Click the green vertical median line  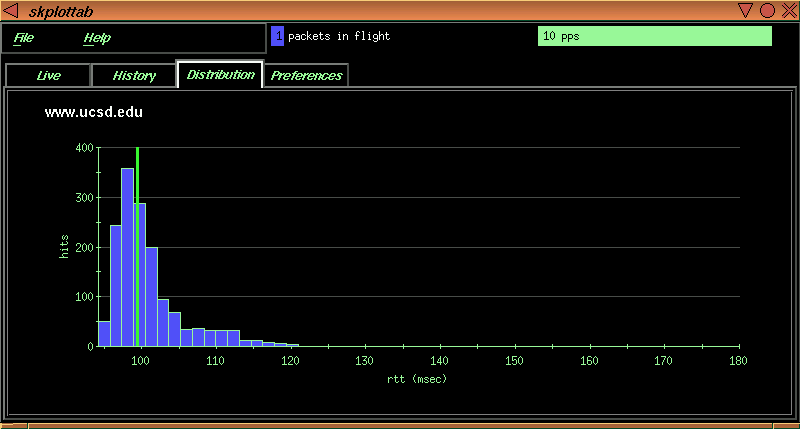point(138,247)
